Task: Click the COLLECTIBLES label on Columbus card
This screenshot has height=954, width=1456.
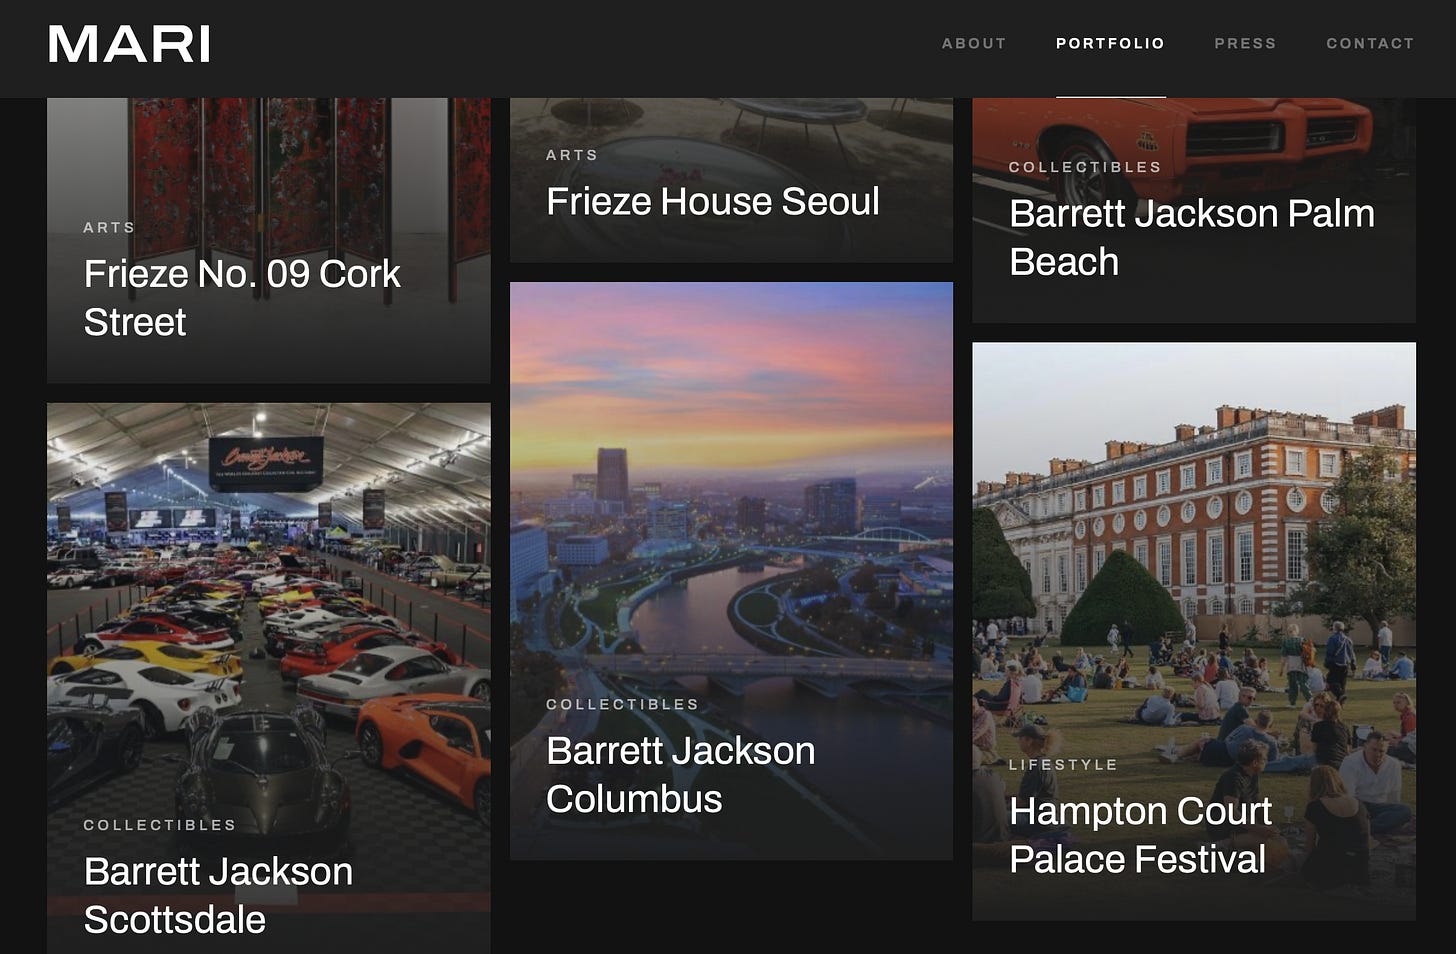Action: tap(622, 704)
